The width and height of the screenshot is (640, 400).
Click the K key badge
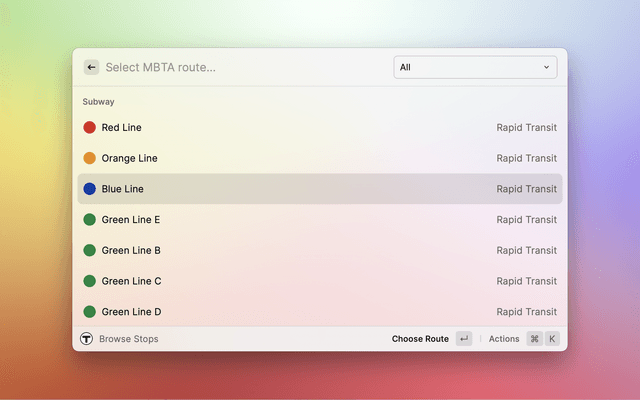[x=551, y=339]
